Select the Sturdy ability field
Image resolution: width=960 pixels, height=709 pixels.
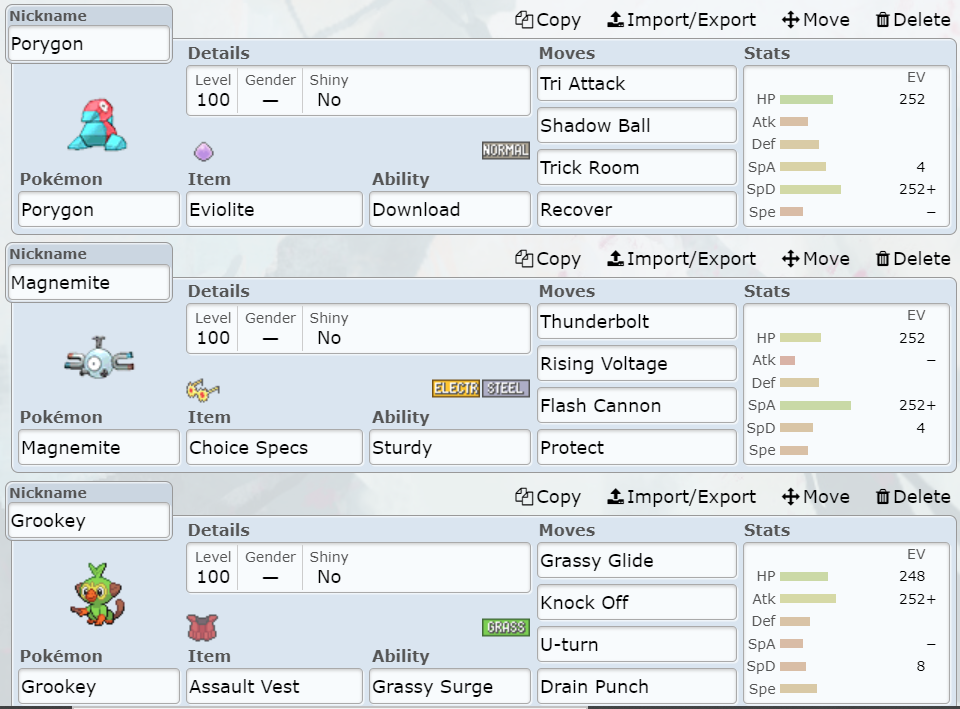click(x=450, y=448)
